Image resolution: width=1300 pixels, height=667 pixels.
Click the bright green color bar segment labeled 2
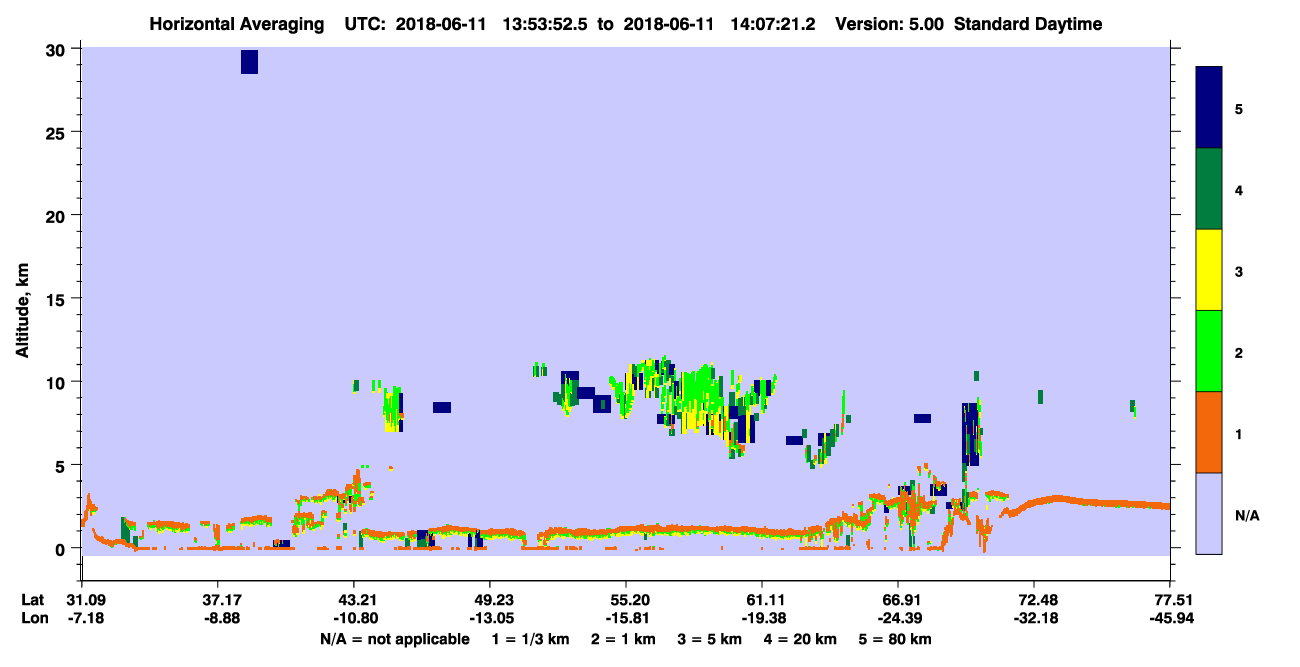point(1209,351)
